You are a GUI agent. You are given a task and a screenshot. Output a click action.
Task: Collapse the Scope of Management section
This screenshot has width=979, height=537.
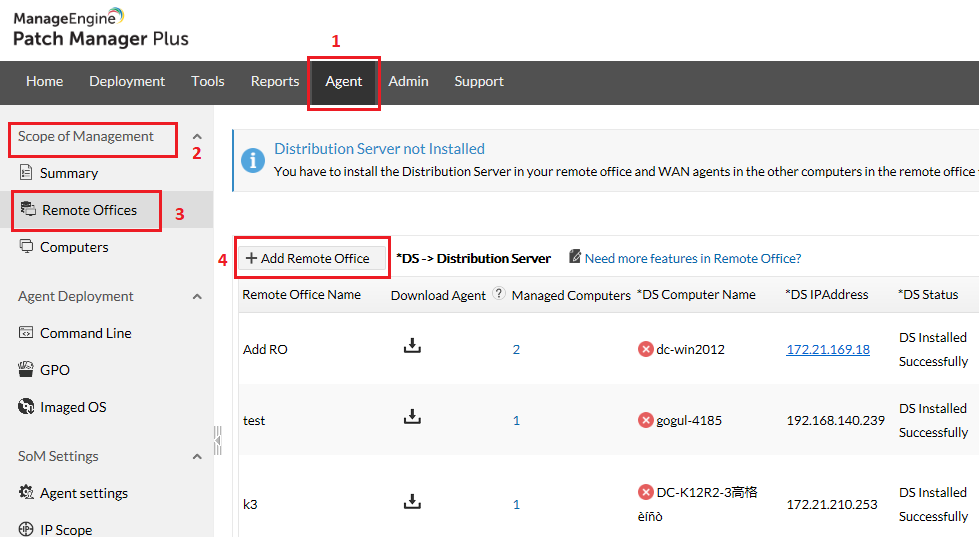(197, 136)
